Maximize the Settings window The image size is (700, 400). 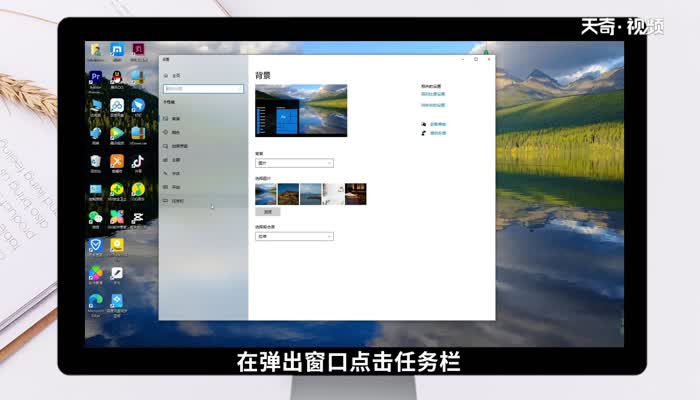point(476,59)
